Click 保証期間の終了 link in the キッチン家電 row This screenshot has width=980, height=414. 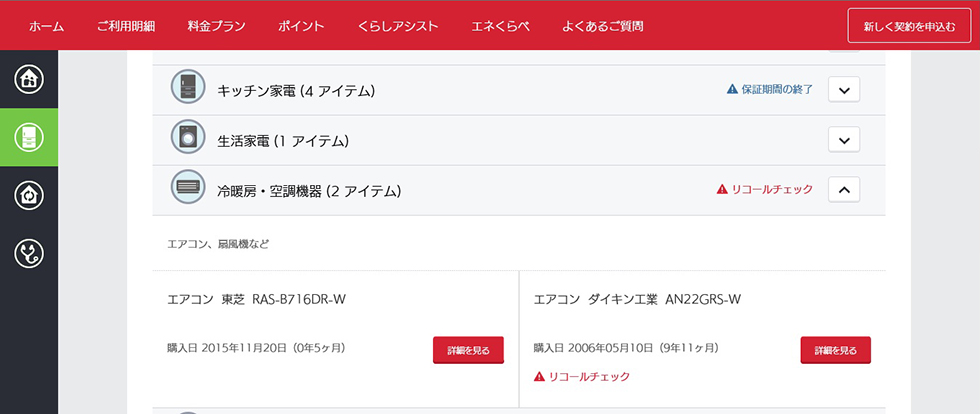[777, 89]
